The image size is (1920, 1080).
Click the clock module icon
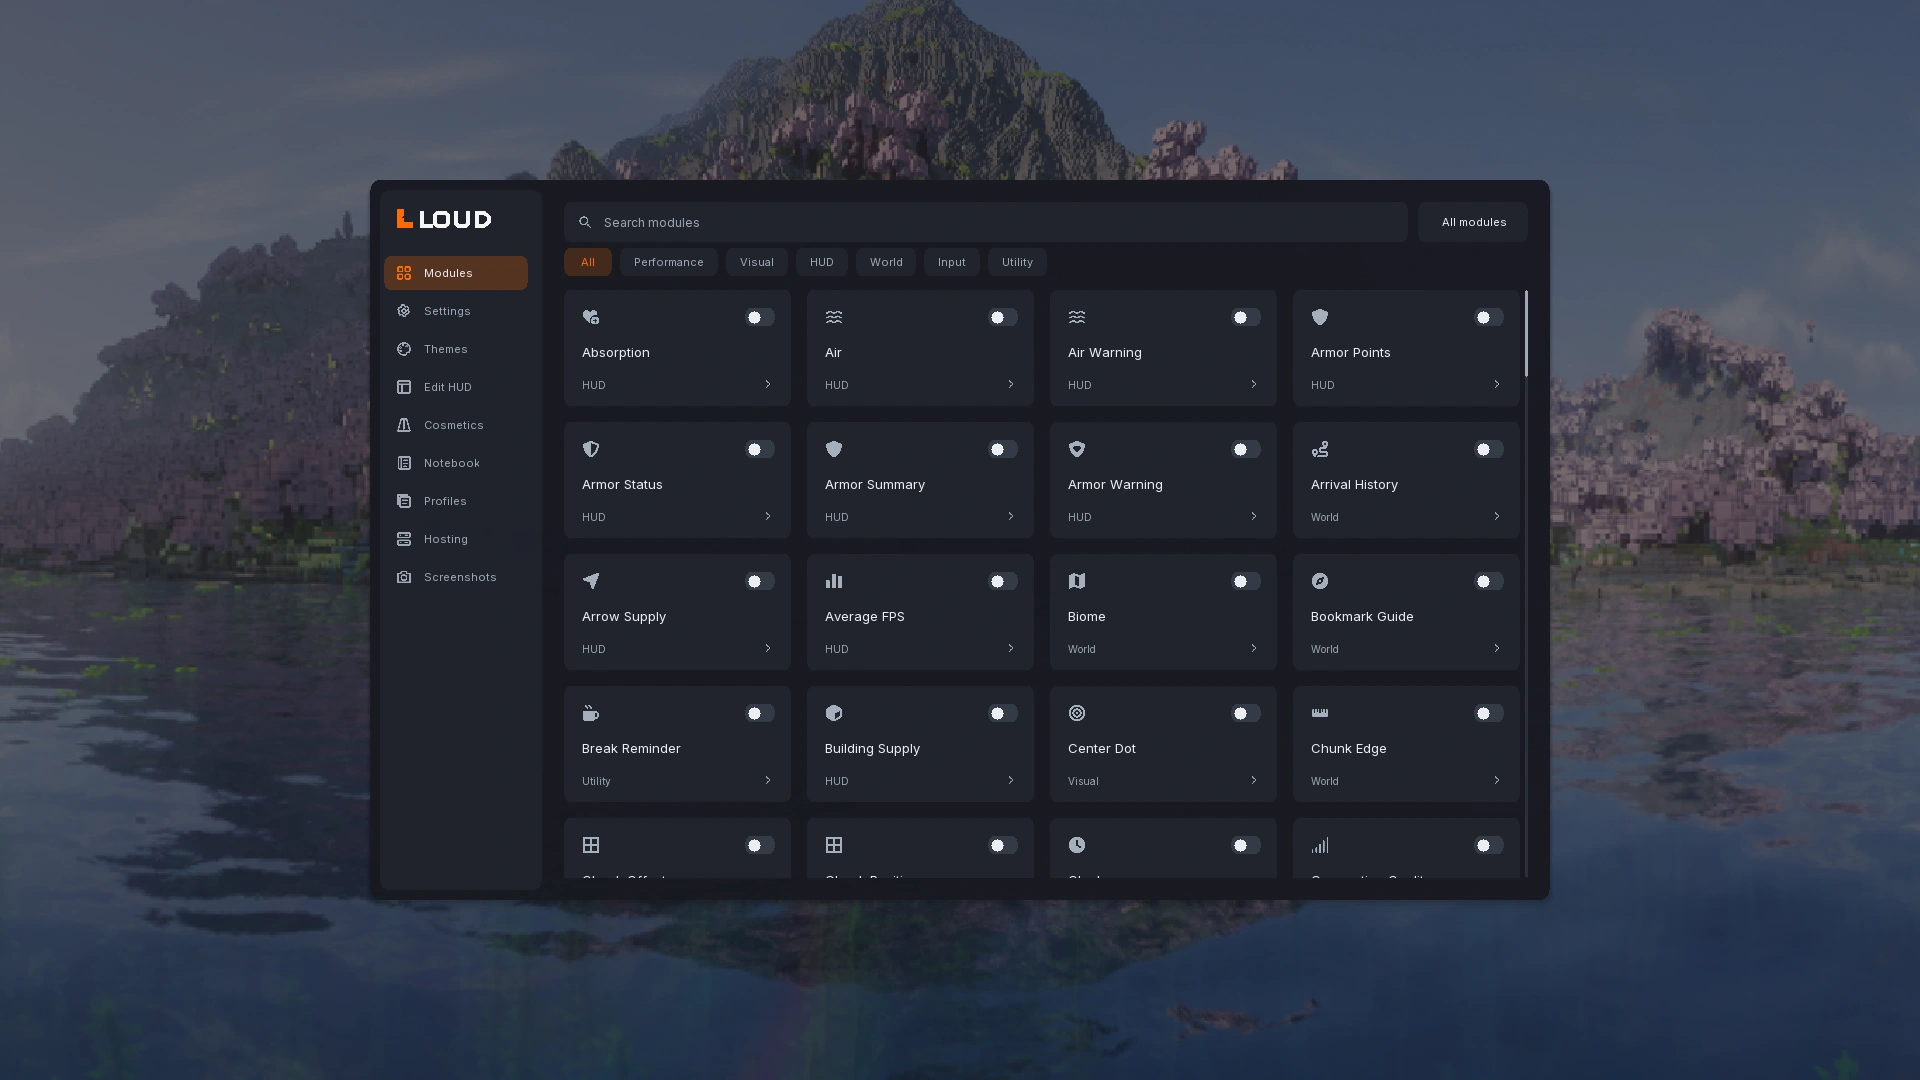[x=1077, y=845]
